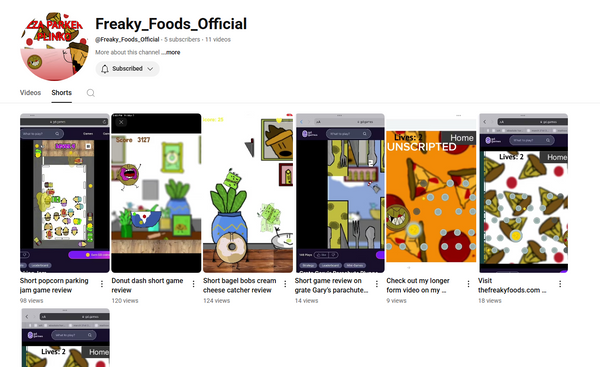The image size is (600, 367).
Task: Click the channel search magnifier icon
Action: (x=91, y=93)
